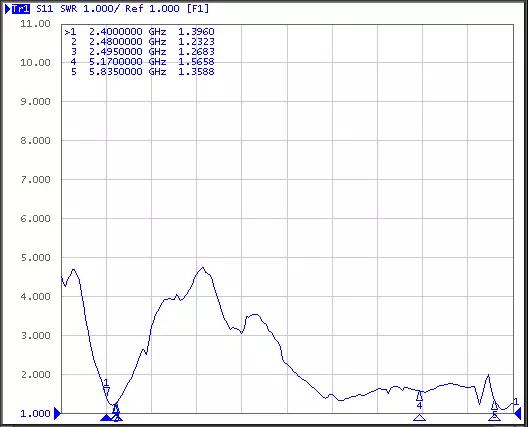The height and width of the screenshot is (427, 528).
Task: Click the 6.000 Y-axis label
Action: tap(35, 219)
